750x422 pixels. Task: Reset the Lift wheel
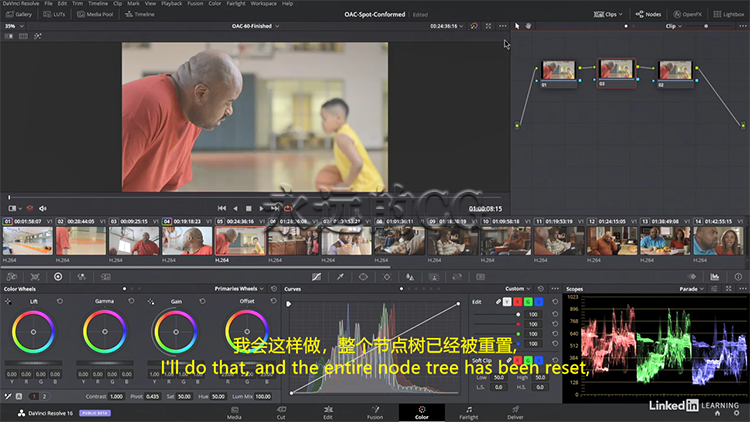(x=60, y=301)
